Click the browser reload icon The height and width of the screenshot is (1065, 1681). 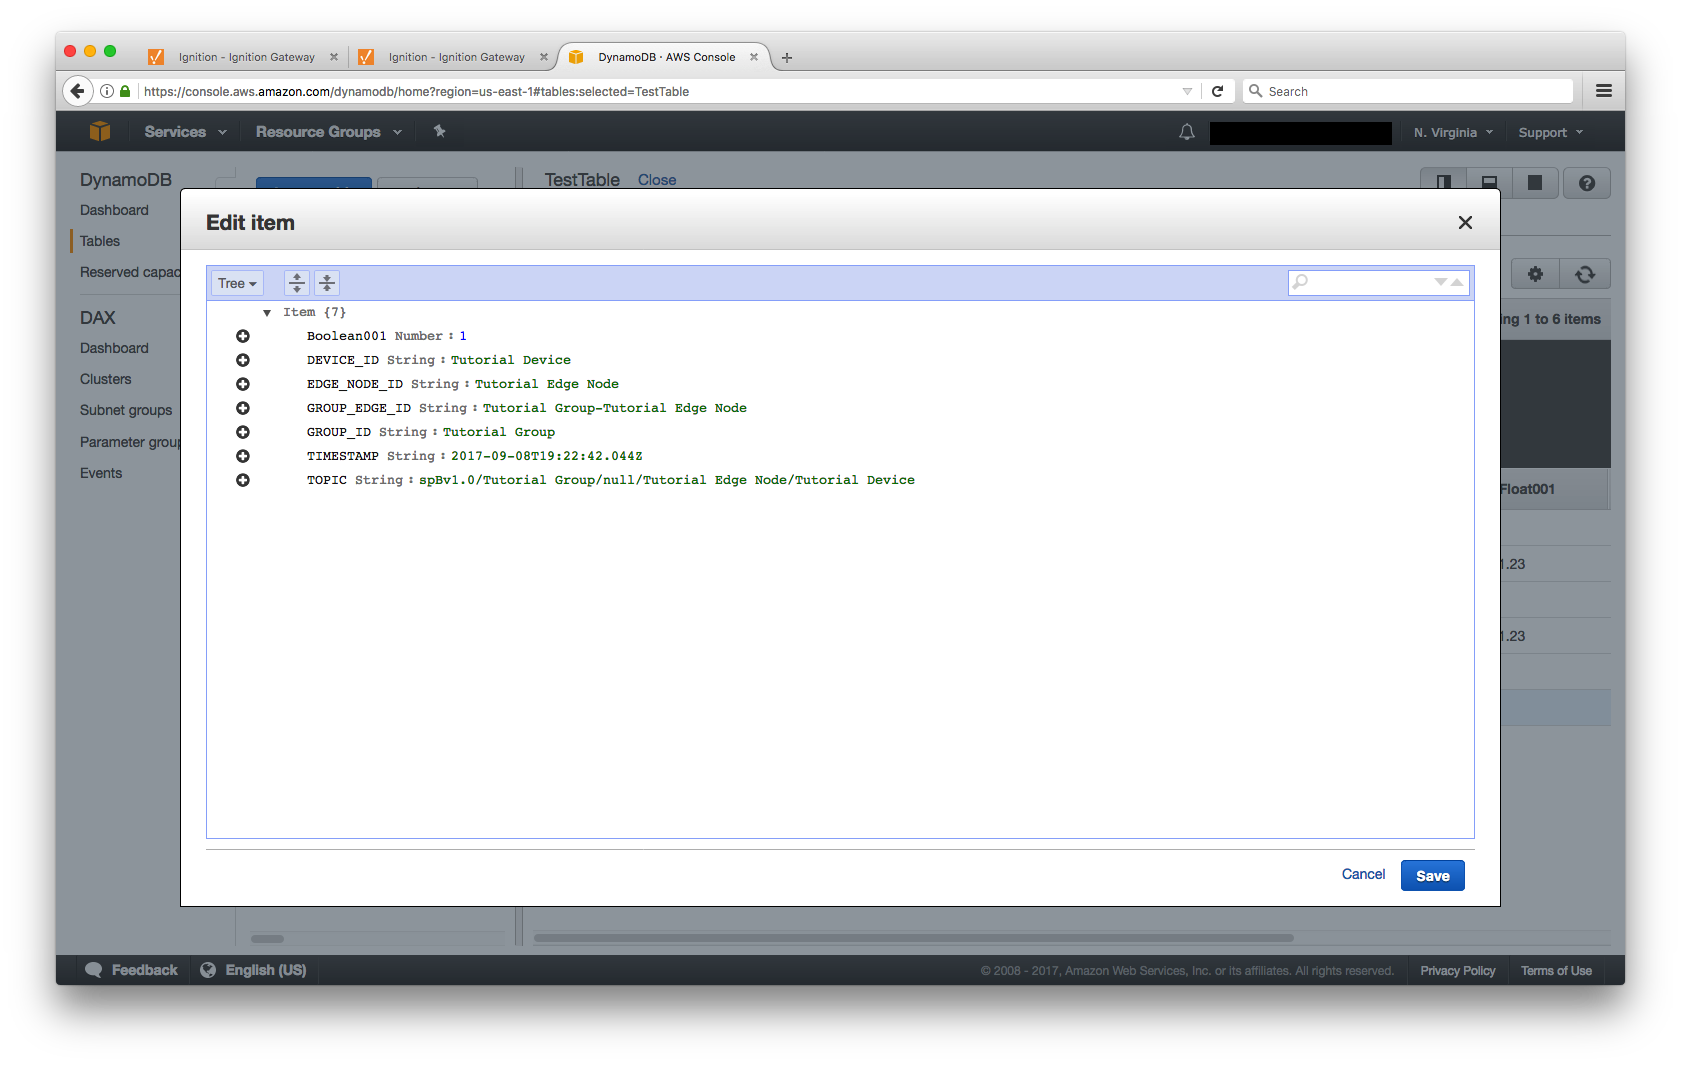click(x=1217, y=91)
